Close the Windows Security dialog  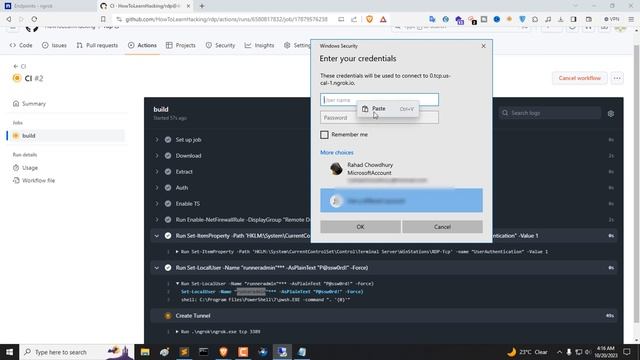coord(483,46)
